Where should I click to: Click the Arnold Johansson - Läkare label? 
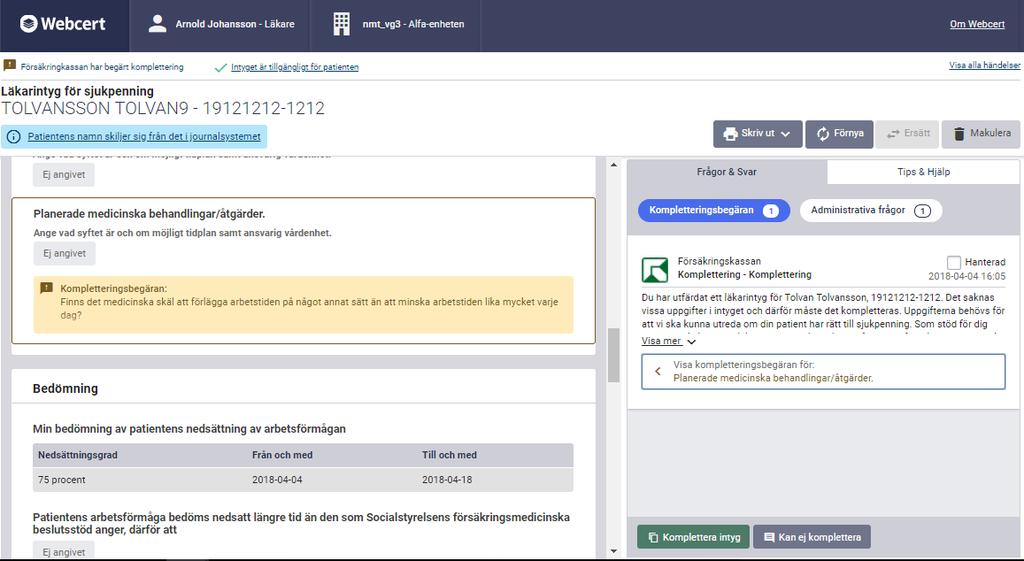click(x=234, y=24)
